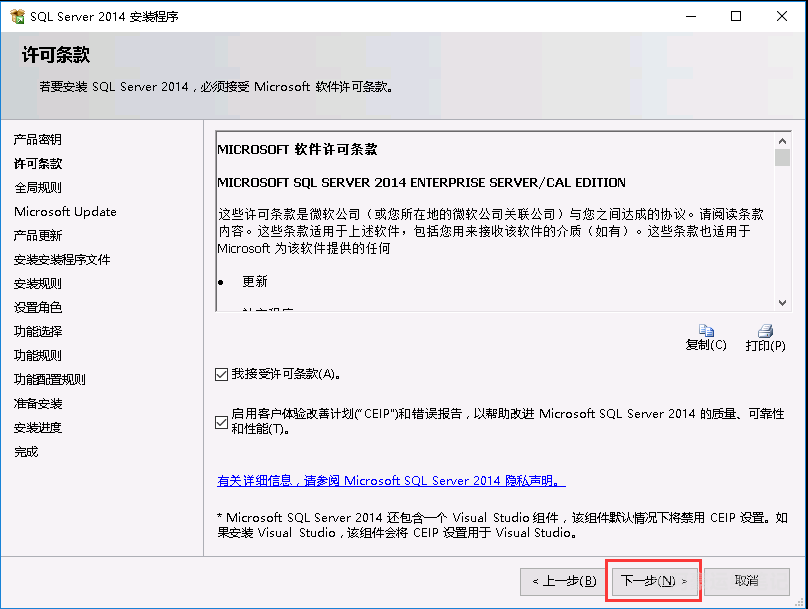Select the 产品密钥 step in sidebar
The image size is (808, 609).
[38, 140]
